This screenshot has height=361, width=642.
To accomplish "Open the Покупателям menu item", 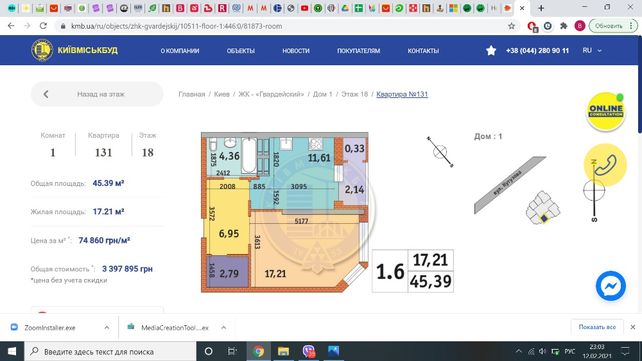I will click(359, 51).
